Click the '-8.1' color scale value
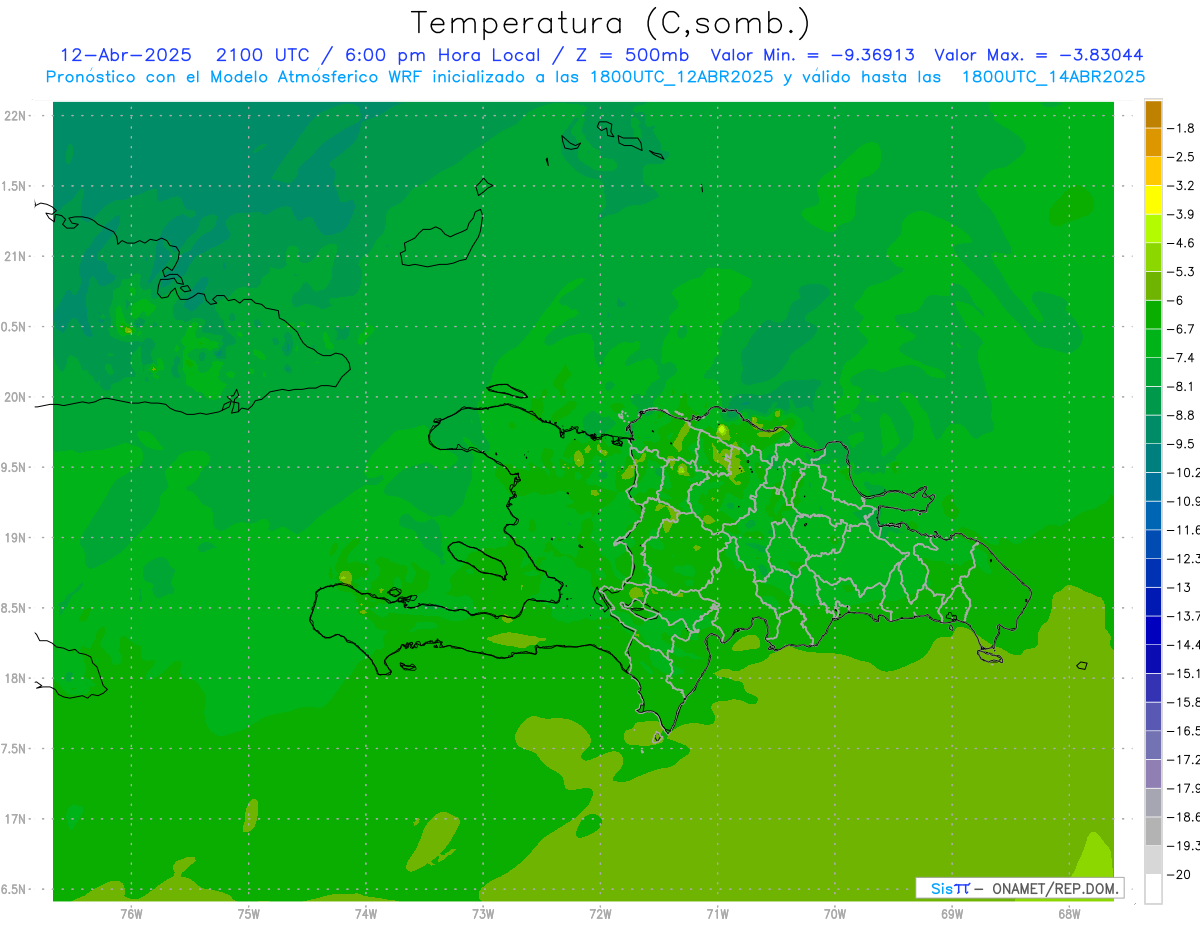Viewport: 1200px width, 927px height. [x=1181, y=386]
